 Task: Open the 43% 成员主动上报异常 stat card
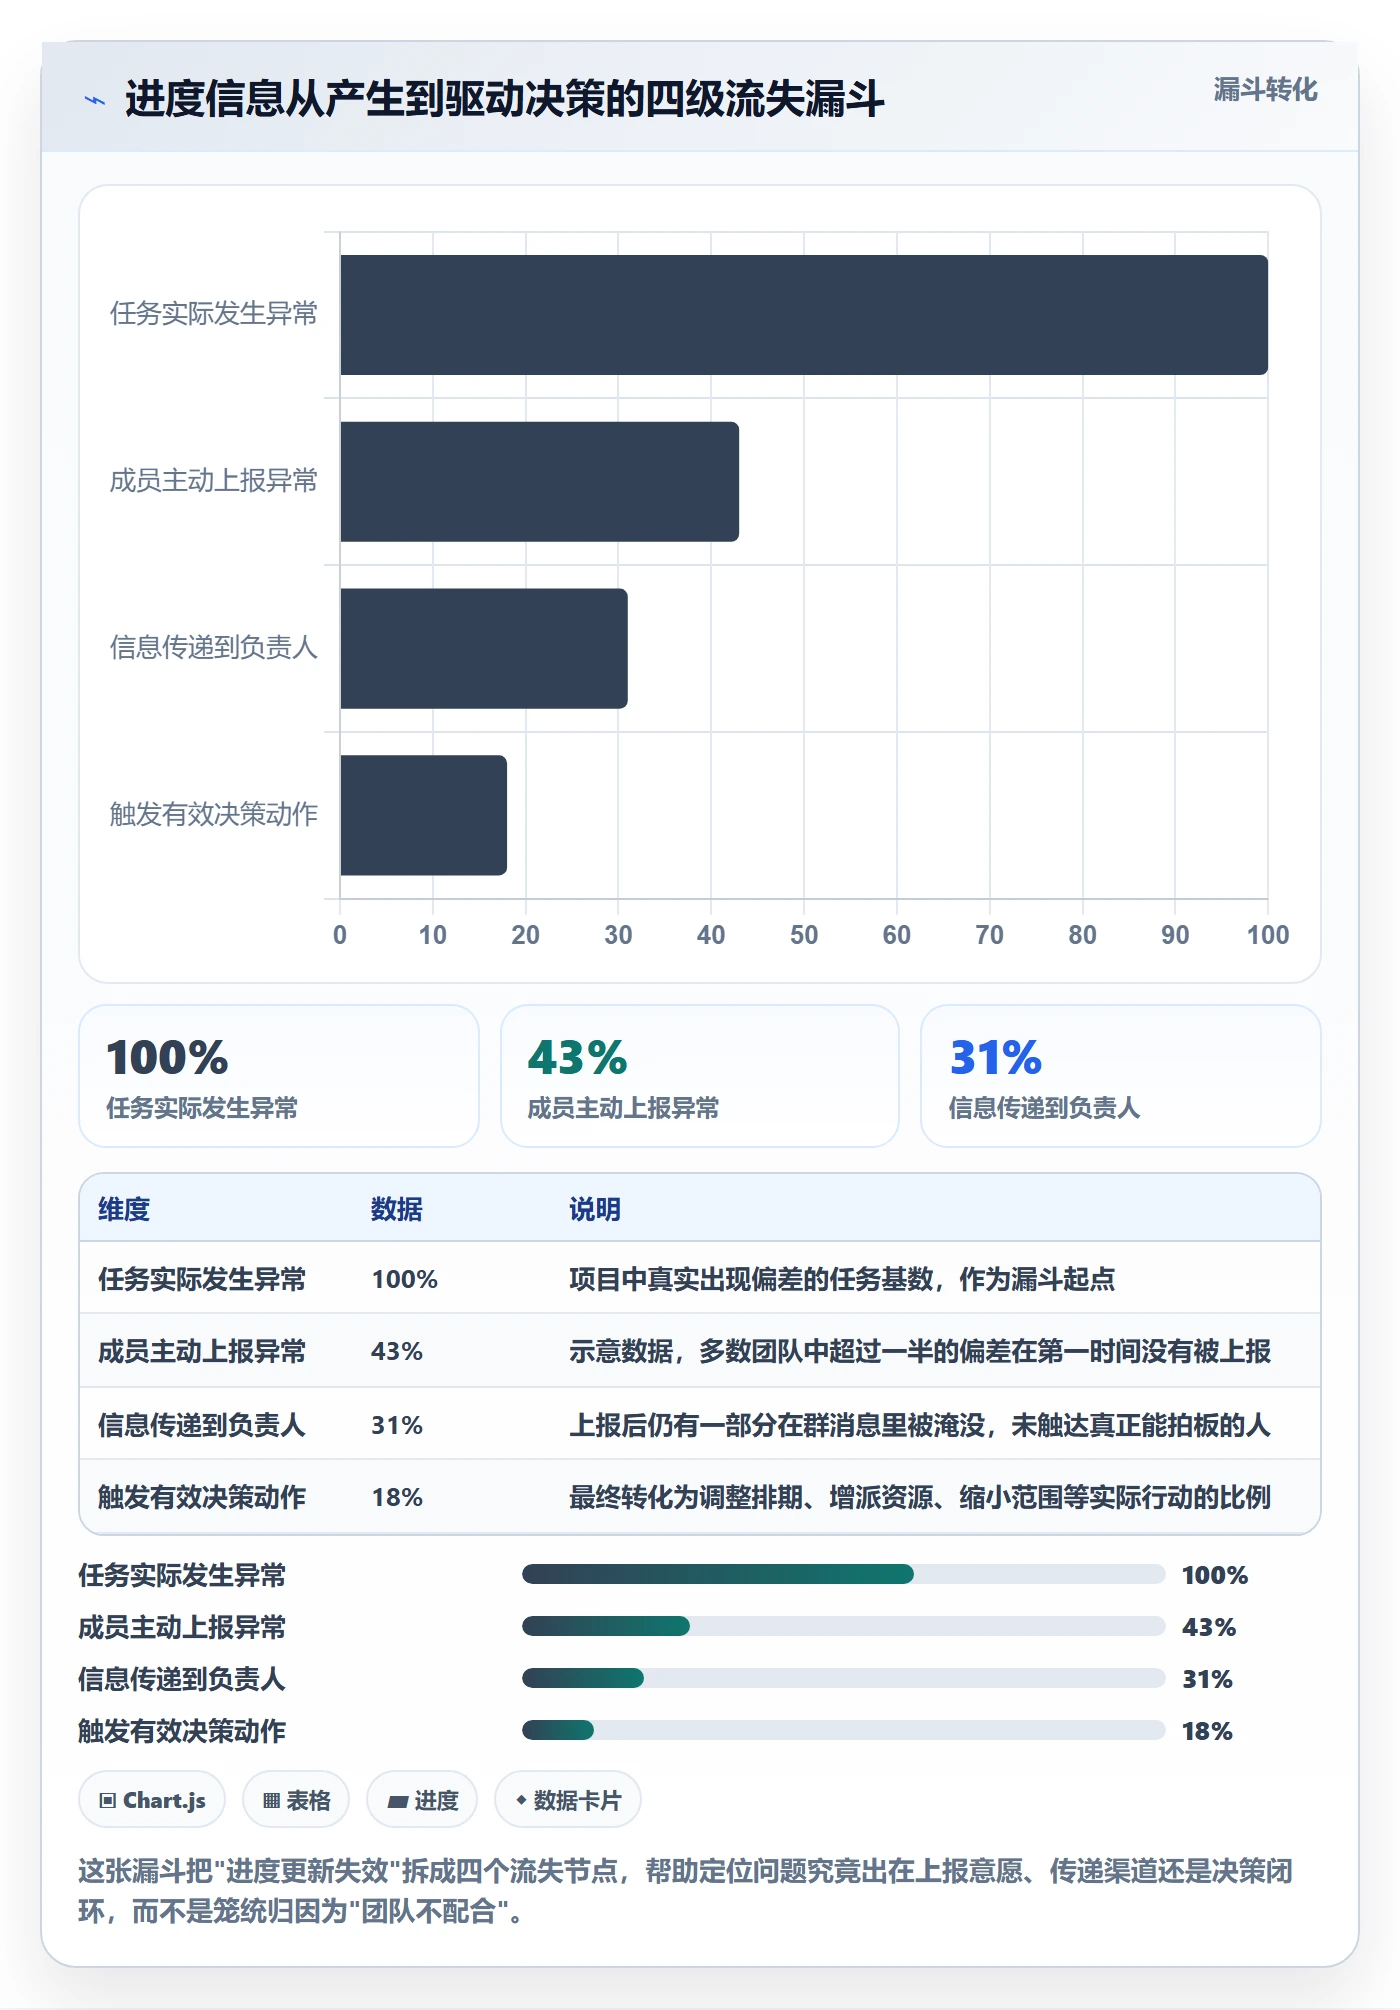700,1076
